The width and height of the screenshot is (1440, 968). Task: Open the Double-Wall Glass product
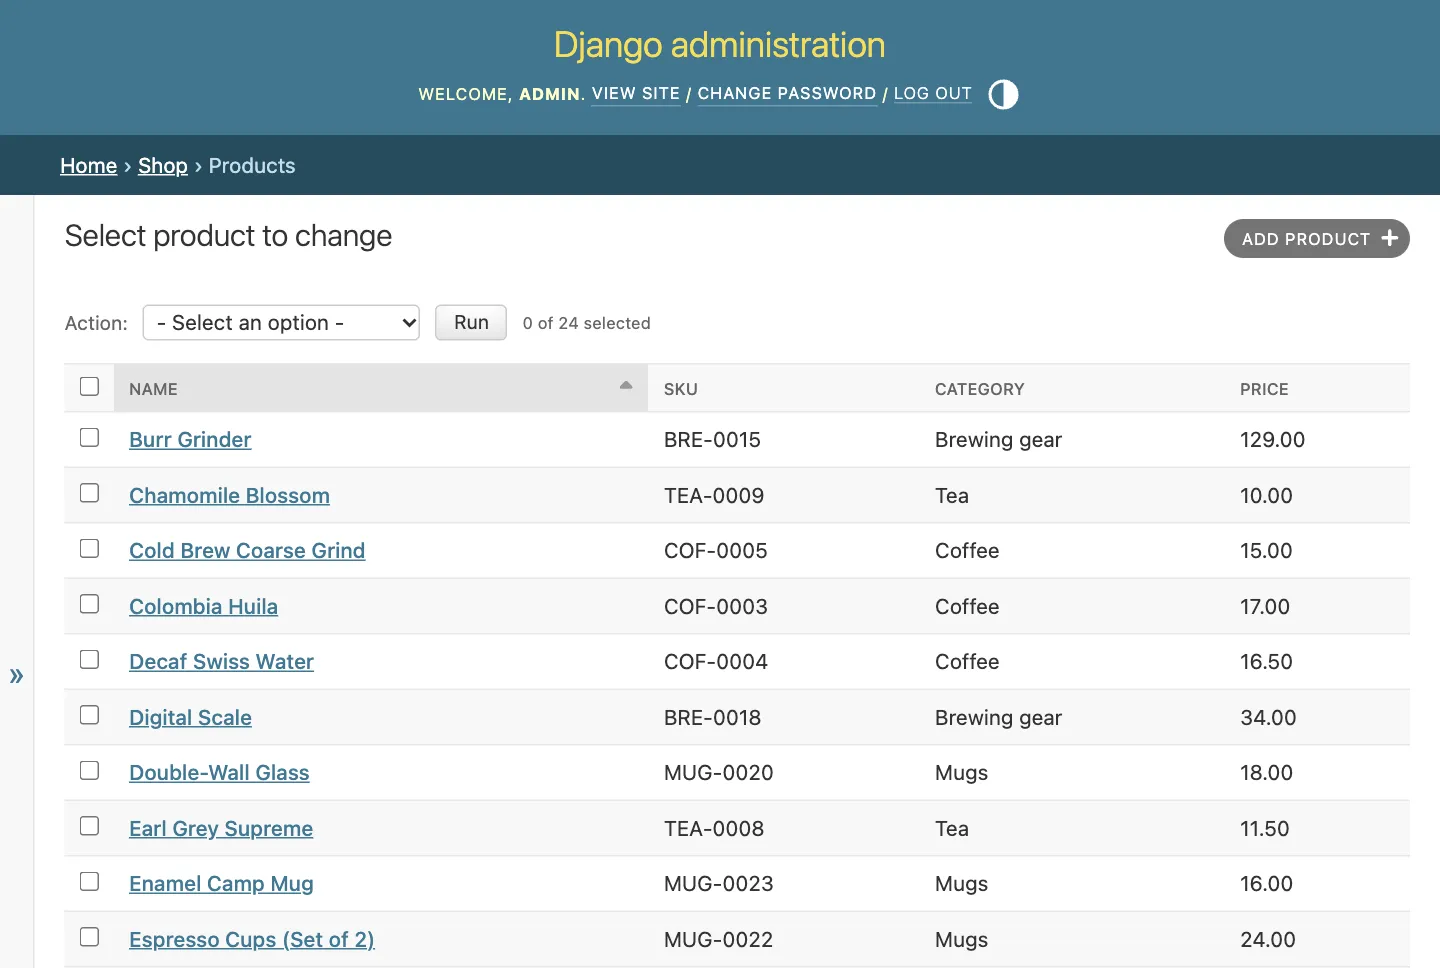[219, 773]
